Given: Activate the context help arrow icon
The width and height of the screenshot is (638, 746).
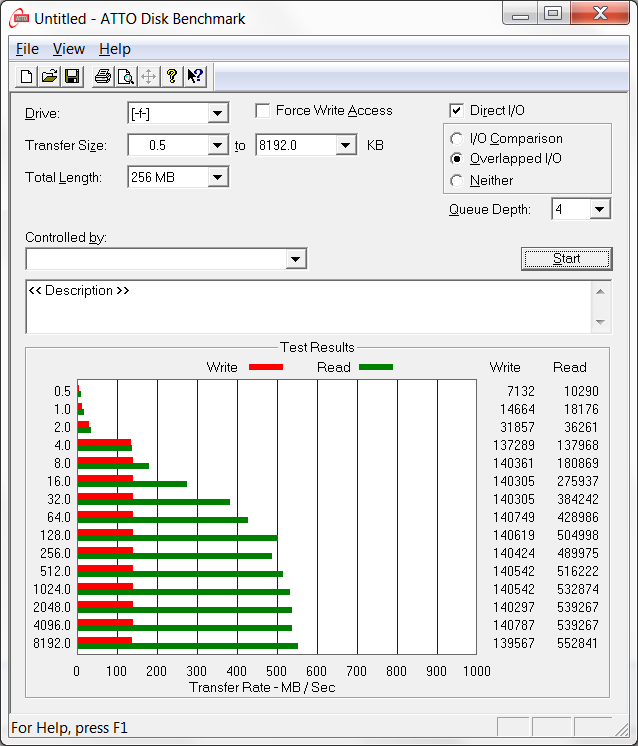Looking at the screenshot, I should 195,76.
